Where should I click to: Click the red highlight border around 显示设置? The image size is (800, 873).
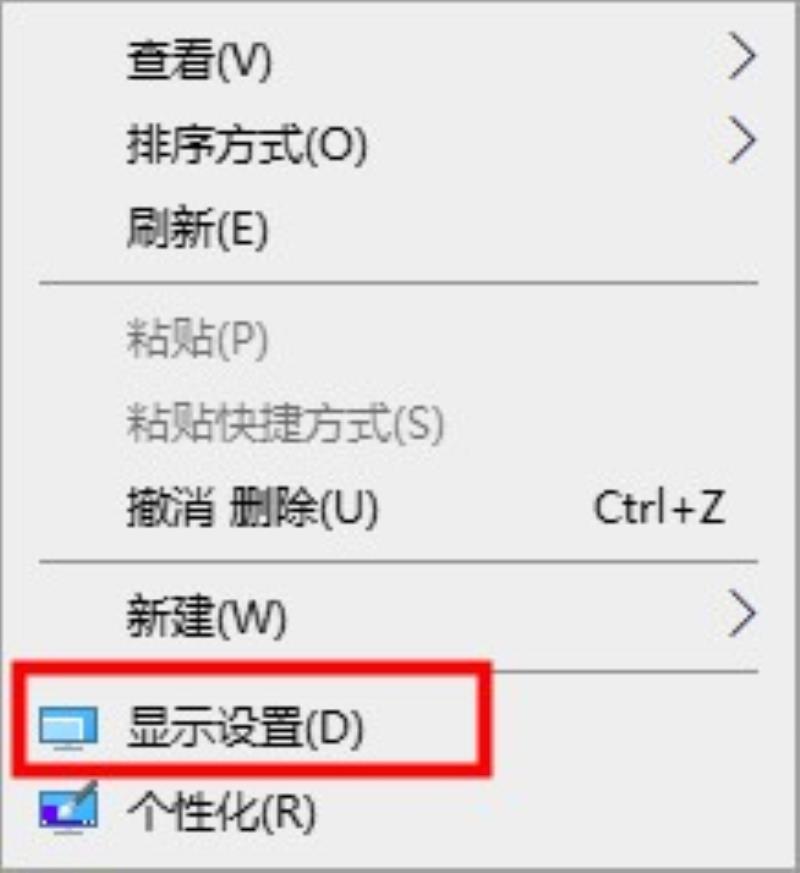click(252, 666)
